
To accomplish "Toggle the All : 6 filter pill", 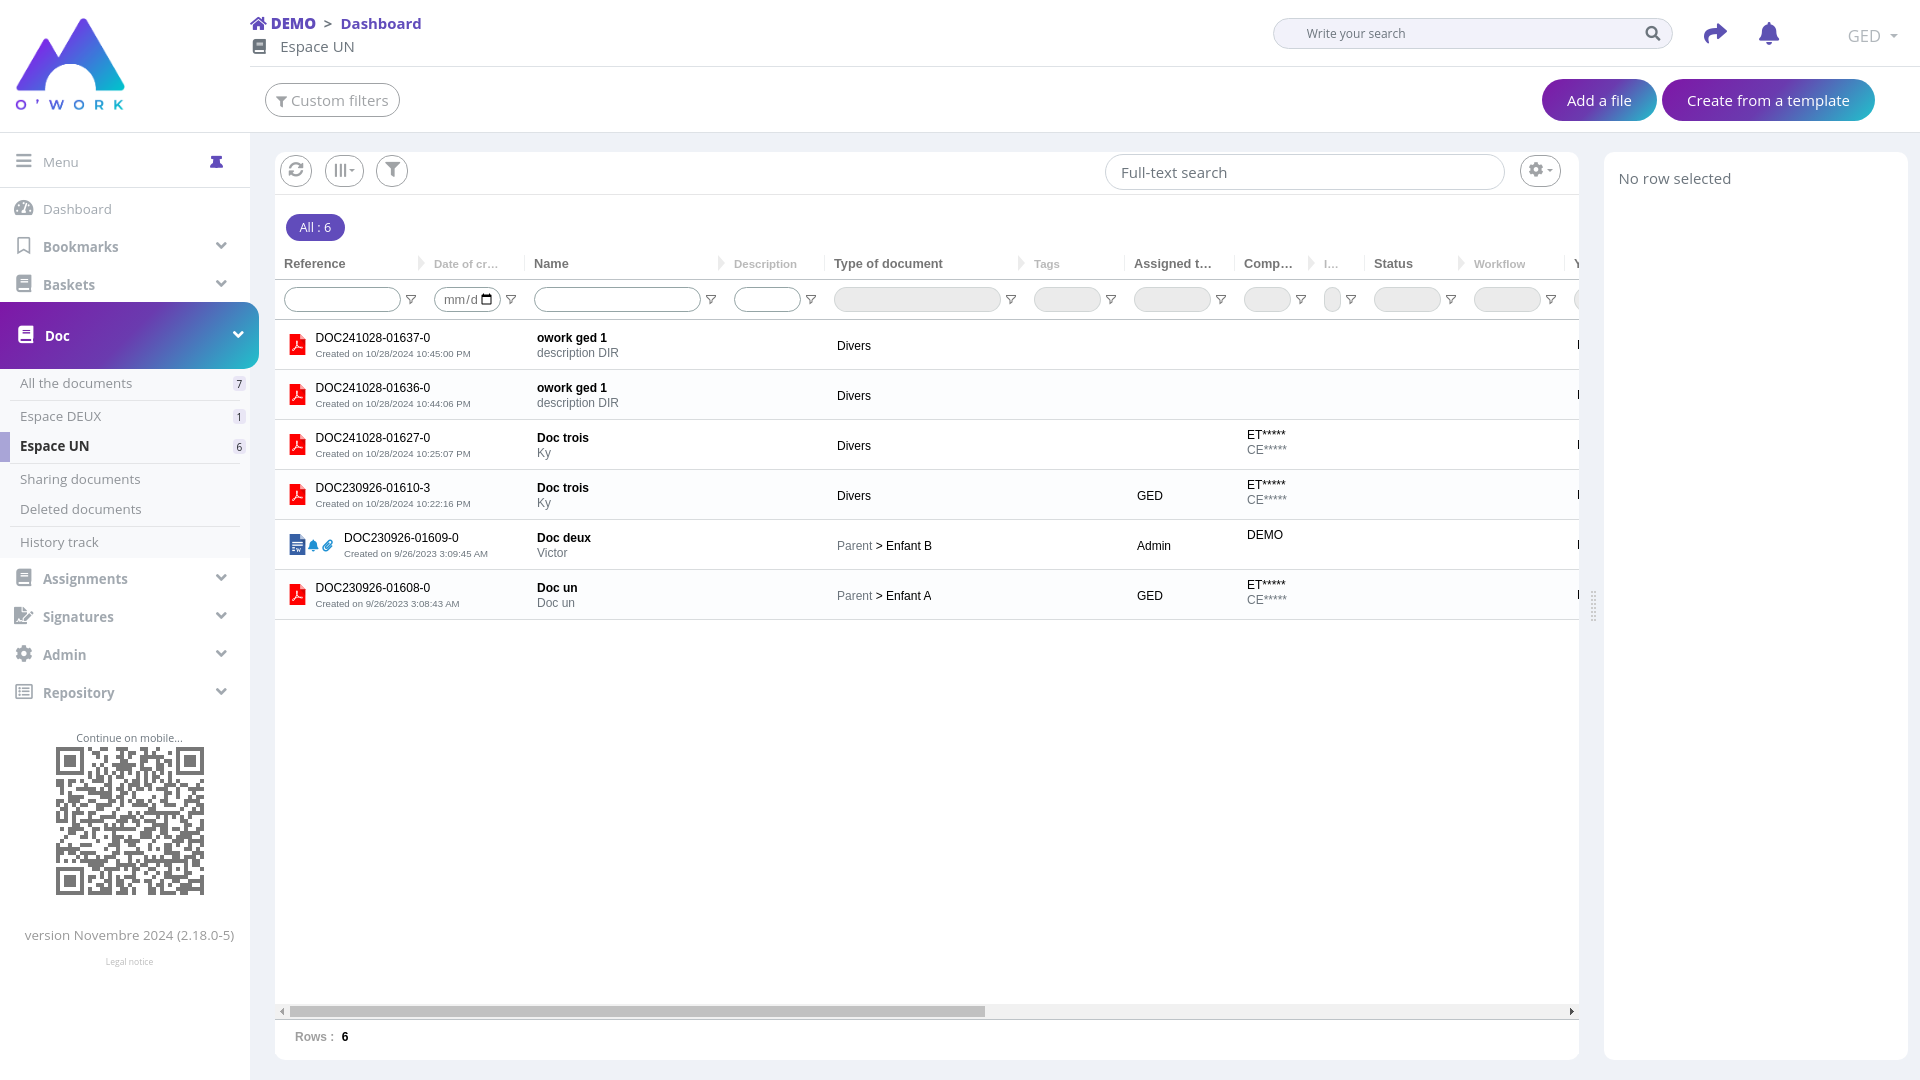I will pyautogui.click(x=315, y=228).
